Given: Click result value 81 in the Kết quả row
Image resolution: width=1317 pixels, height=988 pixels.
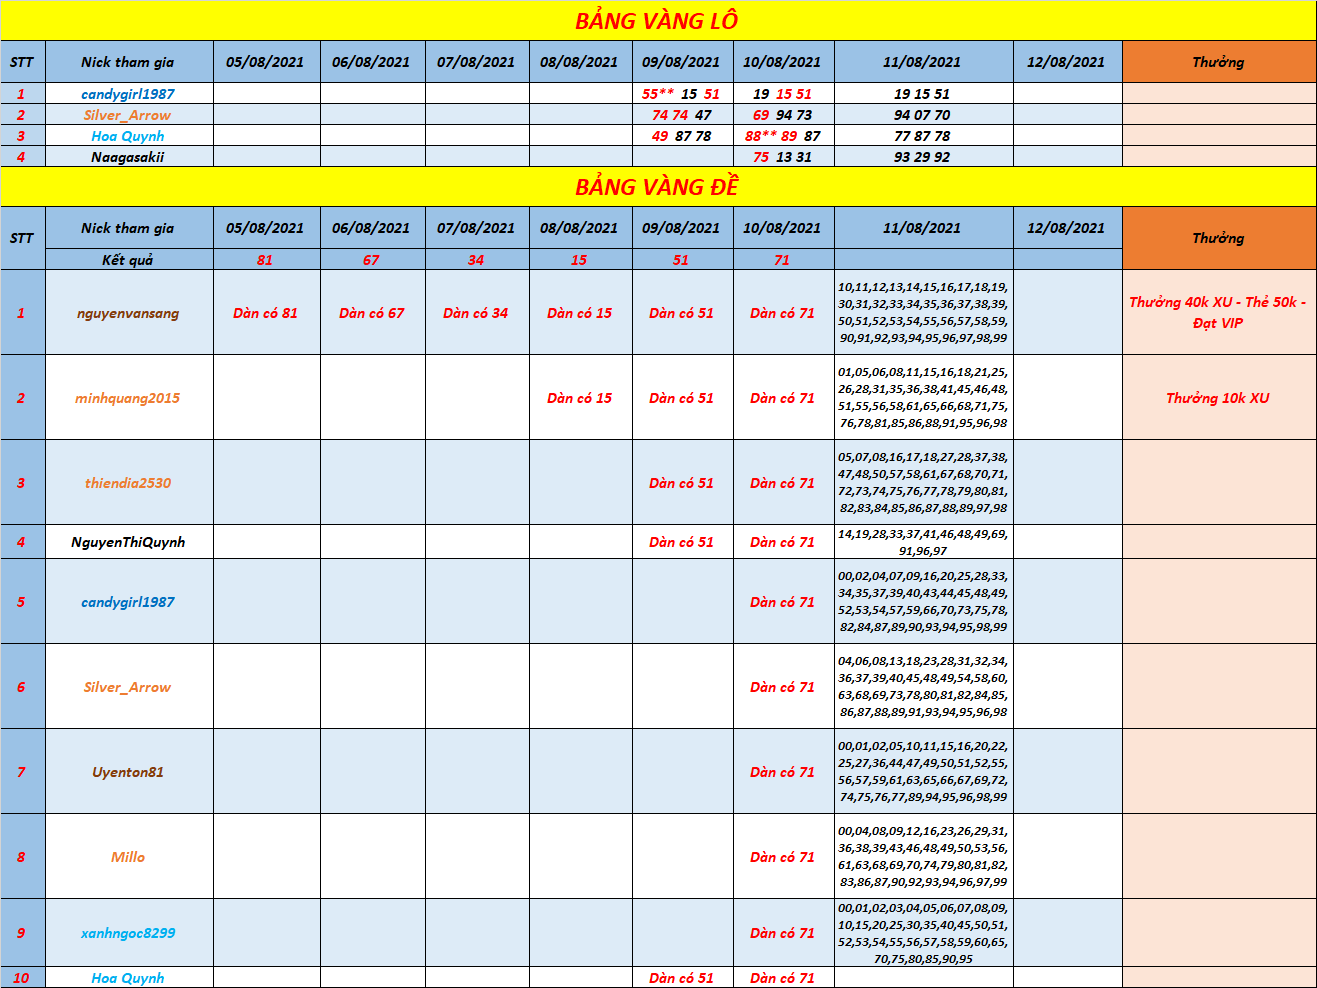Looking at the screenshot, I should (265, 260).
